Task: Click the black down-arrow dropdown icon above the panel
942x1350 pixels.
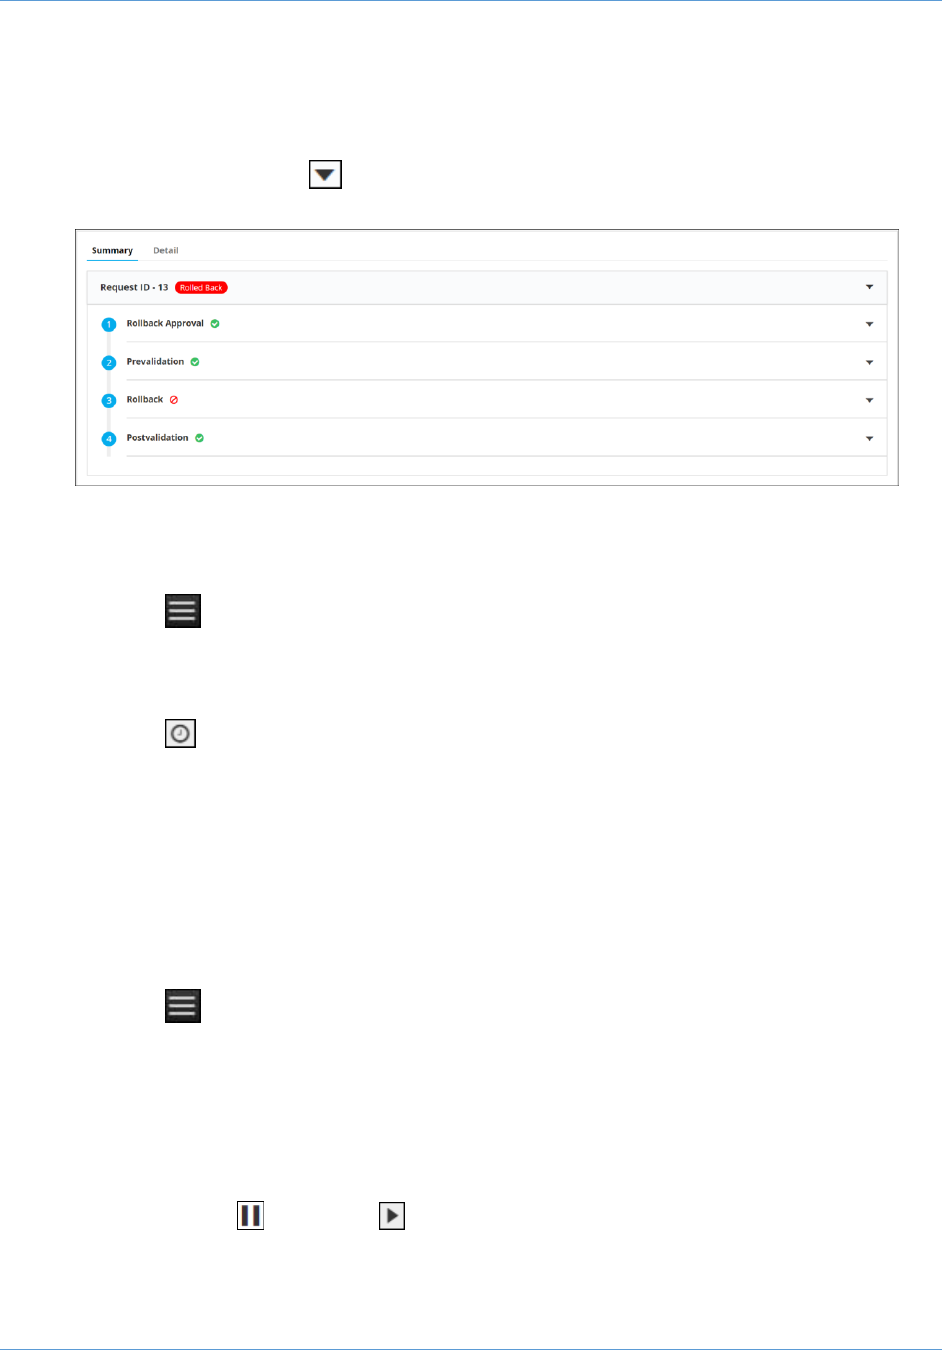Action: 325,175
